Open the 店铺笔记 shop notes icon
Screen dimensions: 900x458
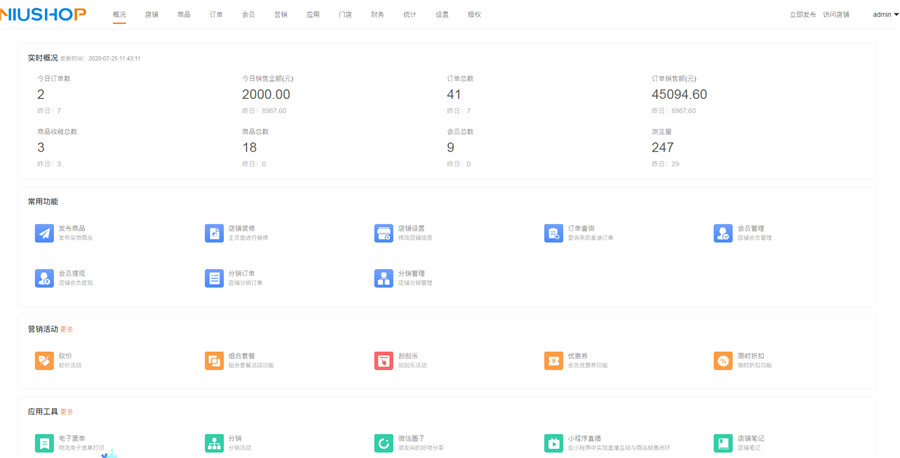723,443
